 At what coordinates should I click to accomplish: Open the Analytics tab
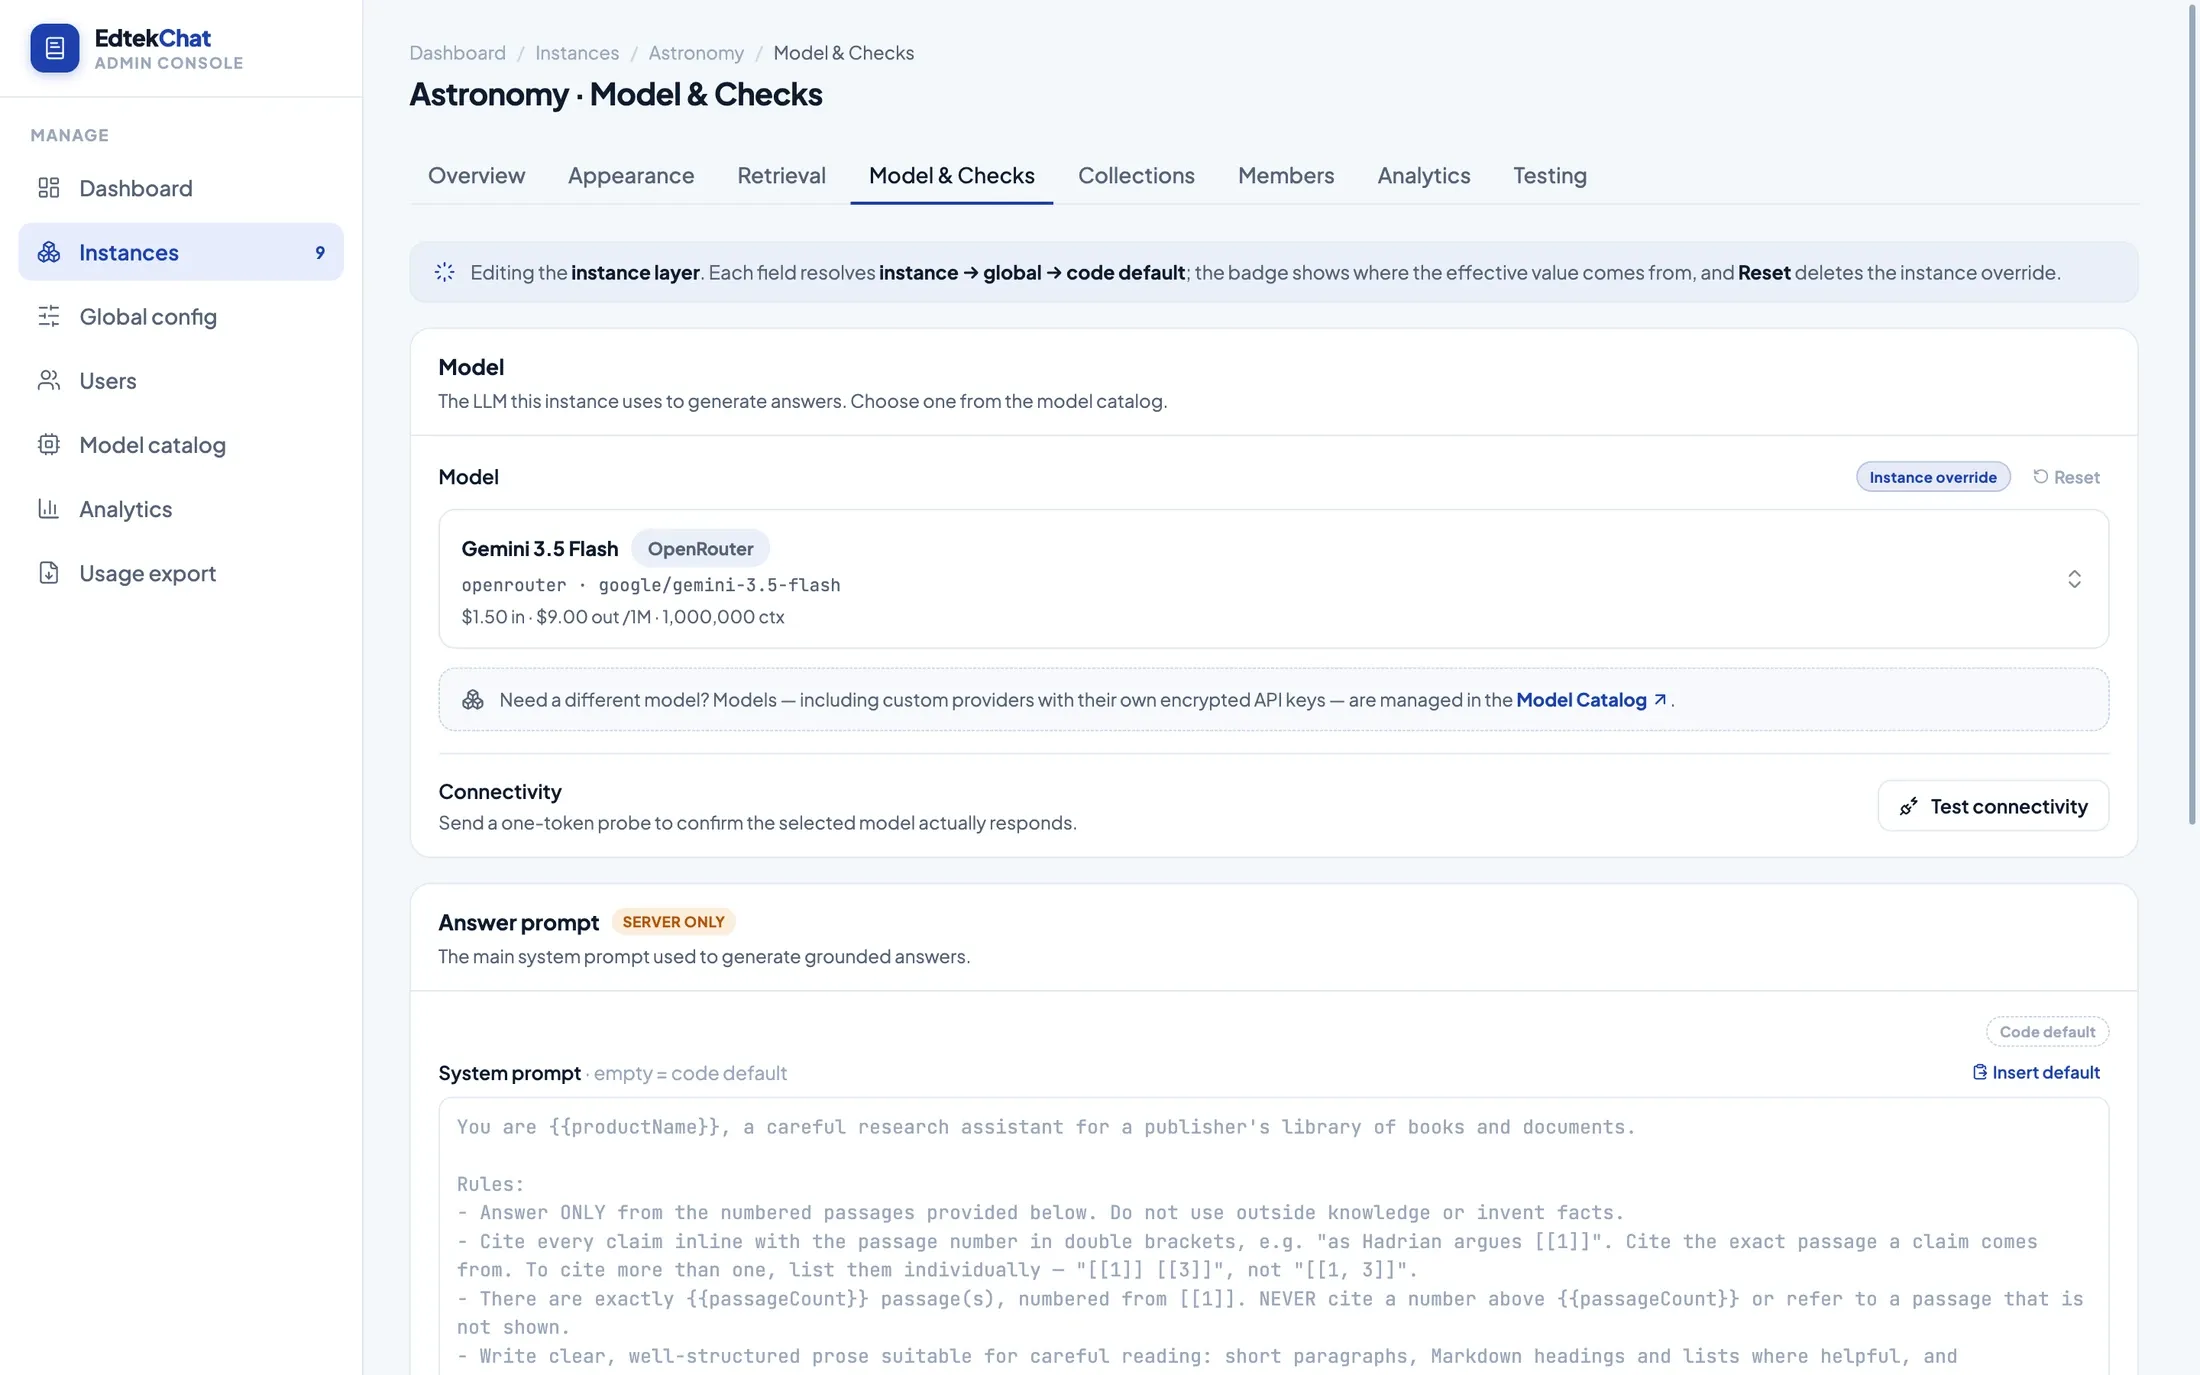click(x=1424, y=175)
